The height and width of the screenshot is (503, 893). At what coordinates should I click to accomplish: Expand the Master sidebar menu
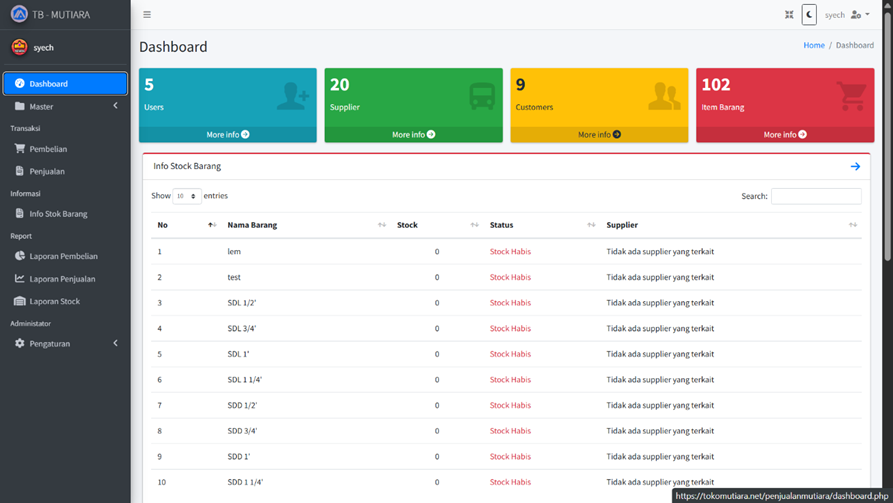coord(65,106)
